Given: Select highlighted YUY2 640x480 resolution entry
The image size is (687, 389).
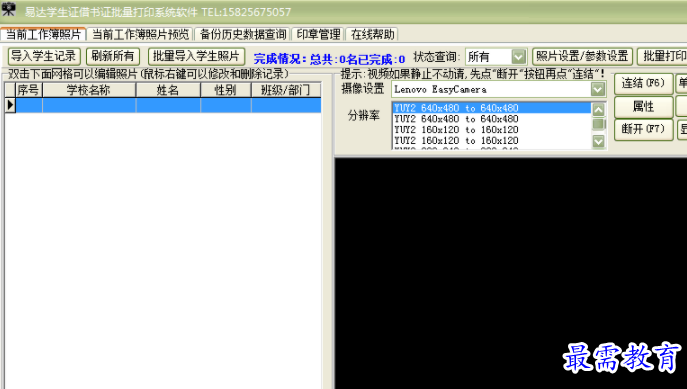Looking at the screenshot, I should 492,108.
